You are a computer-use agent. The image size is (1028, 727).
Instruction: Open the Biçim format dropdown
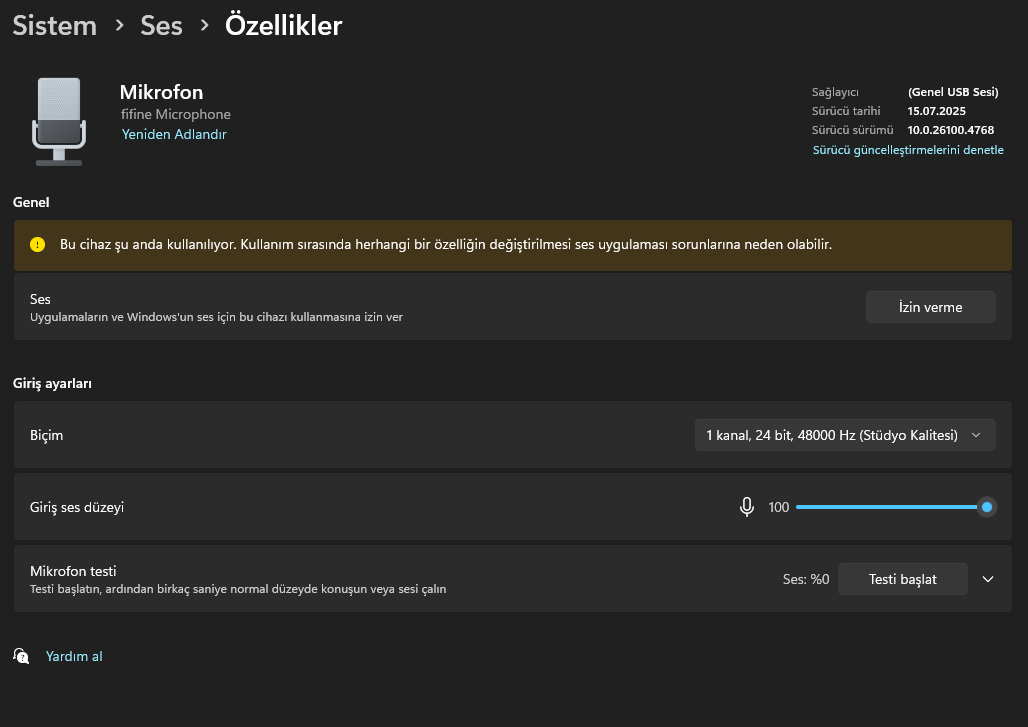844,435
